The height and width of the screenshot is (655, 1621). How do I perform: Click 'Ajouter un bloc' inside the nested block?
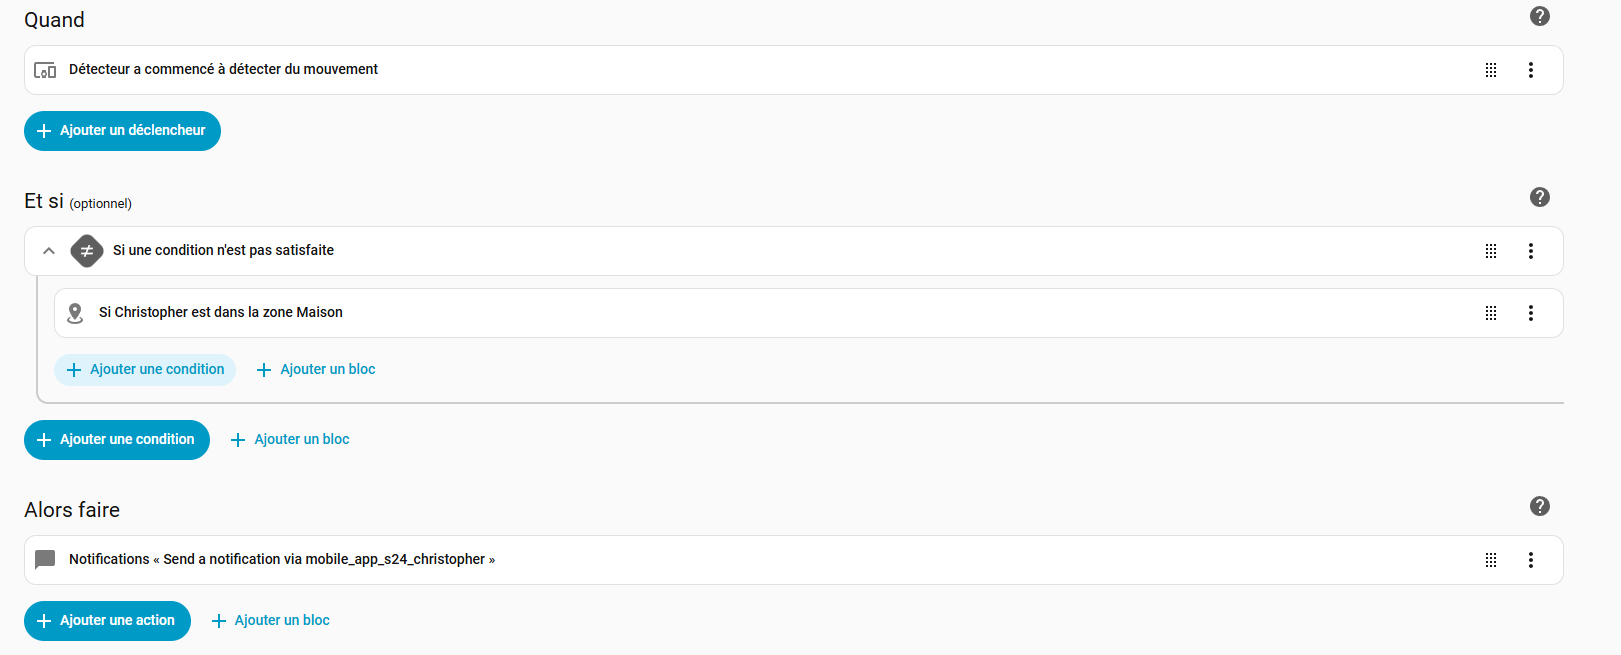pos(316,370)
